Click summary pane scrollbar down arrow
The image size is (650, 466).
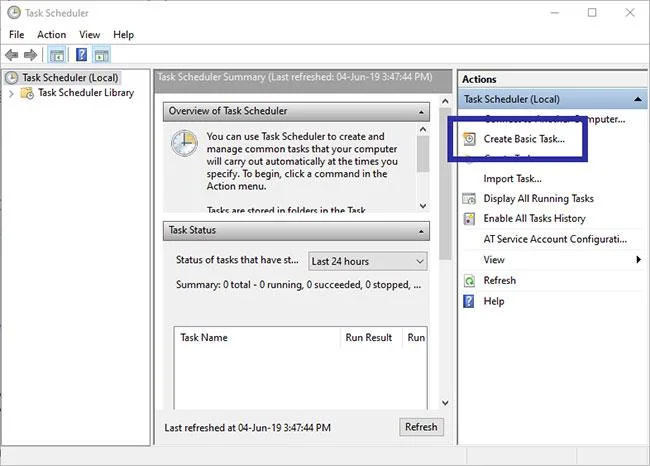pyautogui.click(x=445, y=403)
